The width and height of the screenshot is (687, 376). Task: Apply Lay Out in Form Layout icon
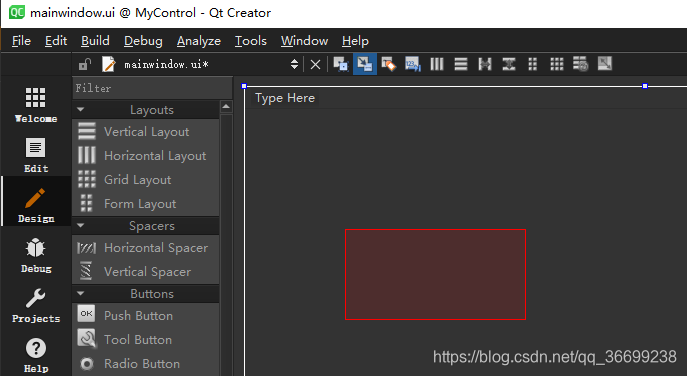click(533, 64)
